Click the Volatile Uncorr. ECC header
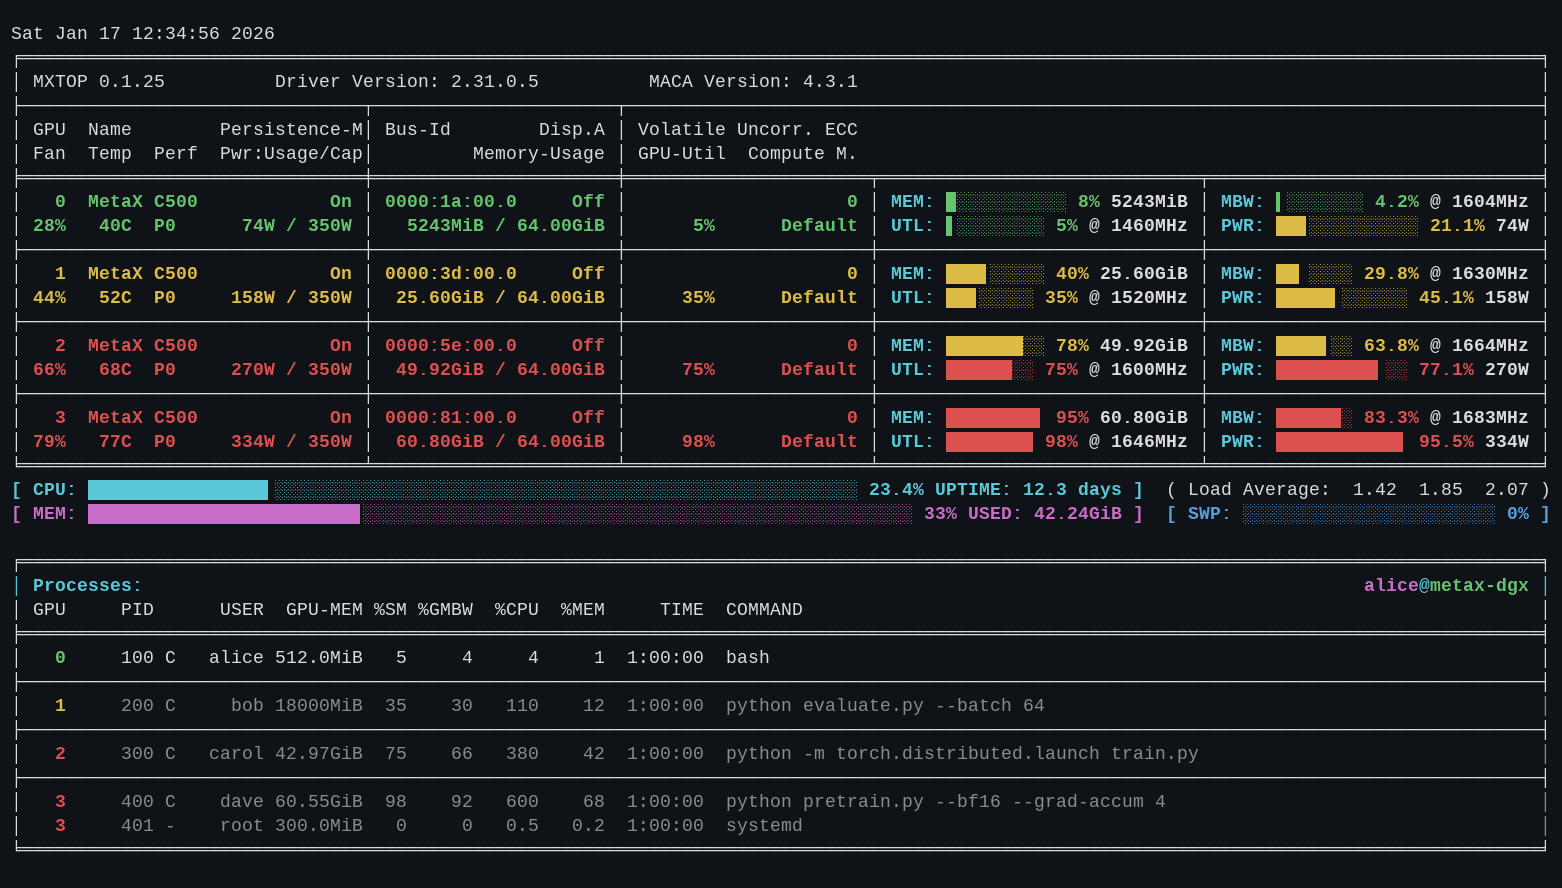Image resolution: width=1562 pixels, height=888 pixels. 748,130
